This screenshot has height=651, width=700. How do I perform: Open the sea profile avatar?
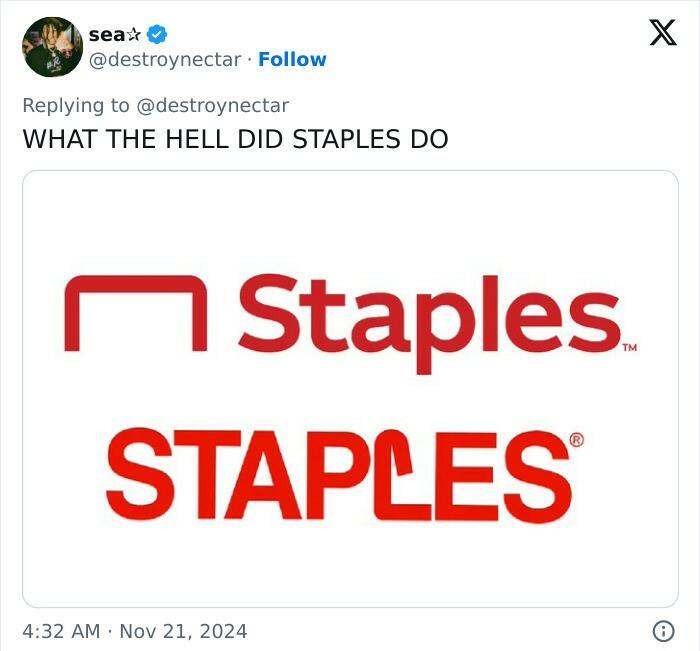tap(52, 47)
